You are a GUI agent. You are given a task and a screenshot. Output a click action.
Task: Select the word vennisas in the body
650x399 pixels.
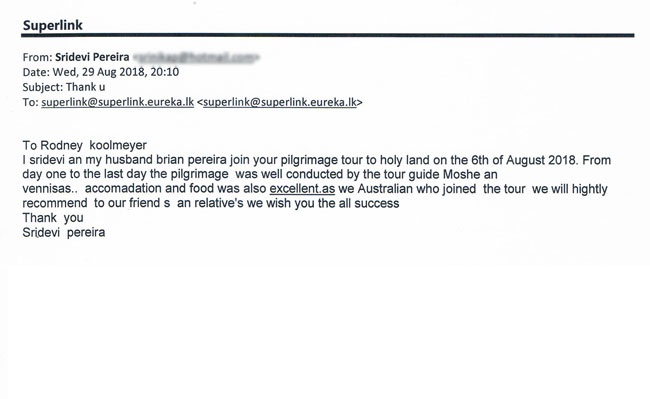coord(47,189)
